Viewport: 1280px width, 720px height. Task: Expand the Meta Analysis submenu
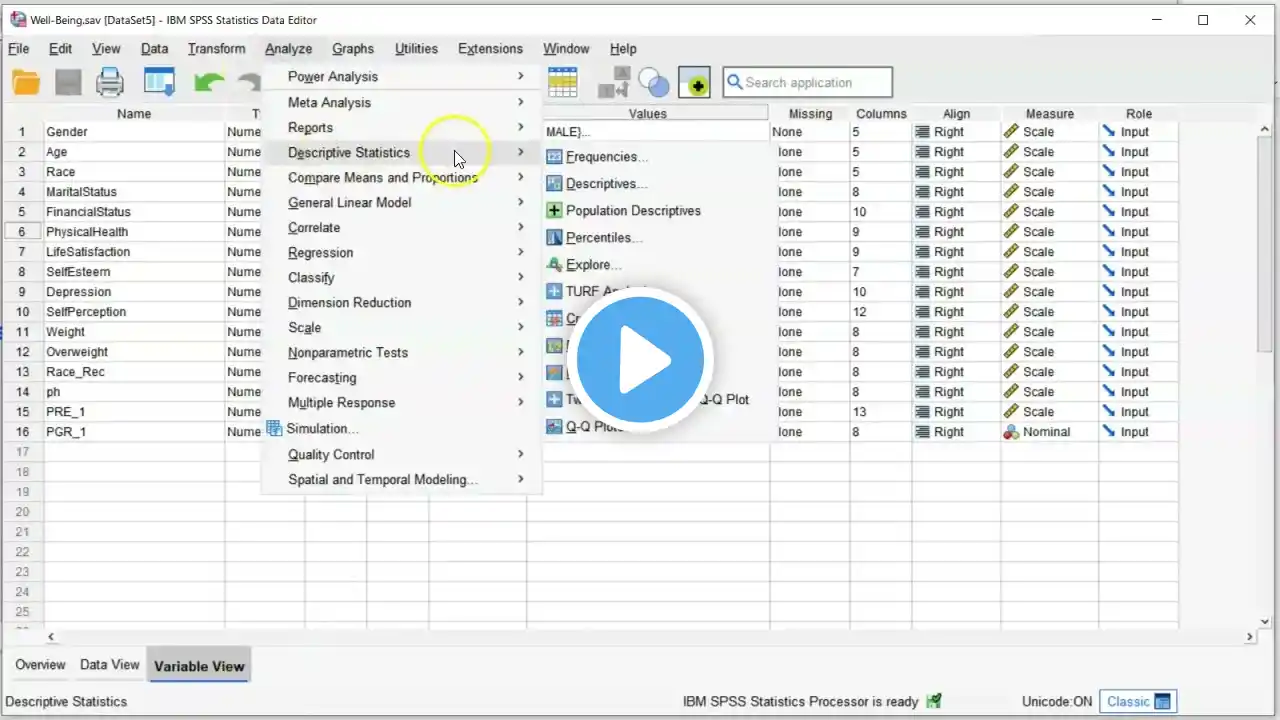click(401, 102)
